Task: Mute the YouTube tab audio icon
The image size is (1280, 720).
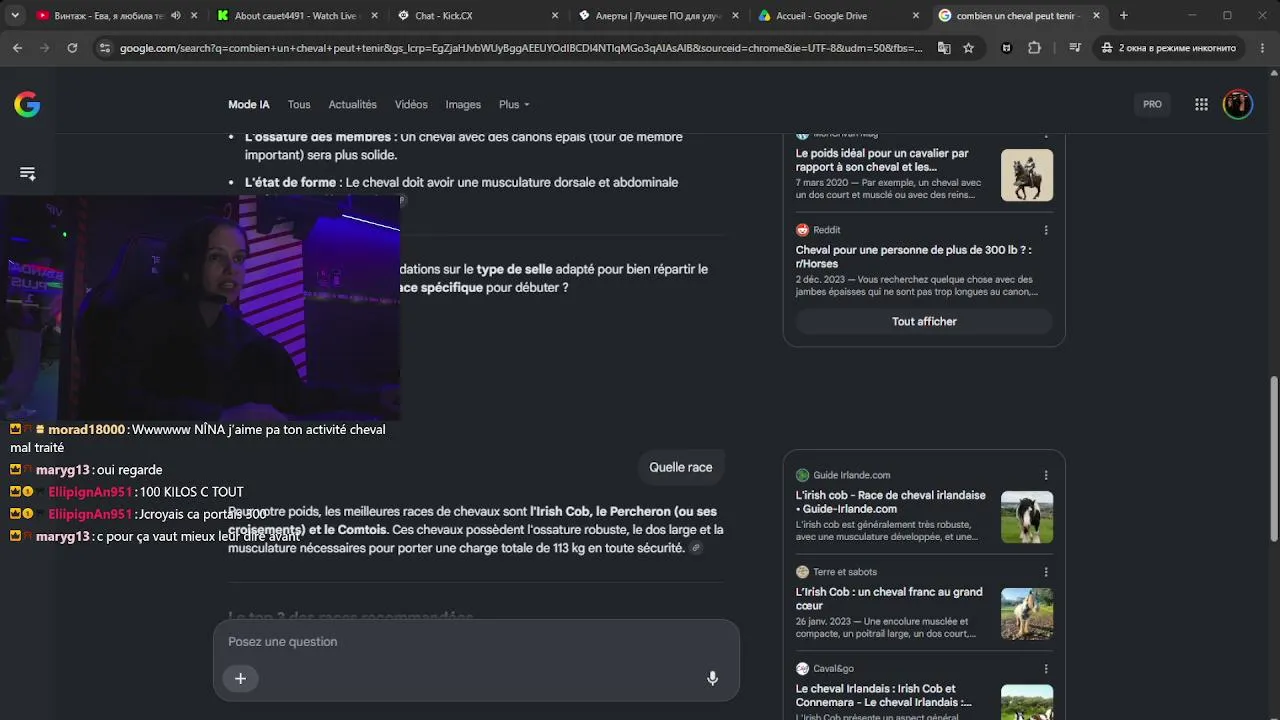Action: click(176, 16)
